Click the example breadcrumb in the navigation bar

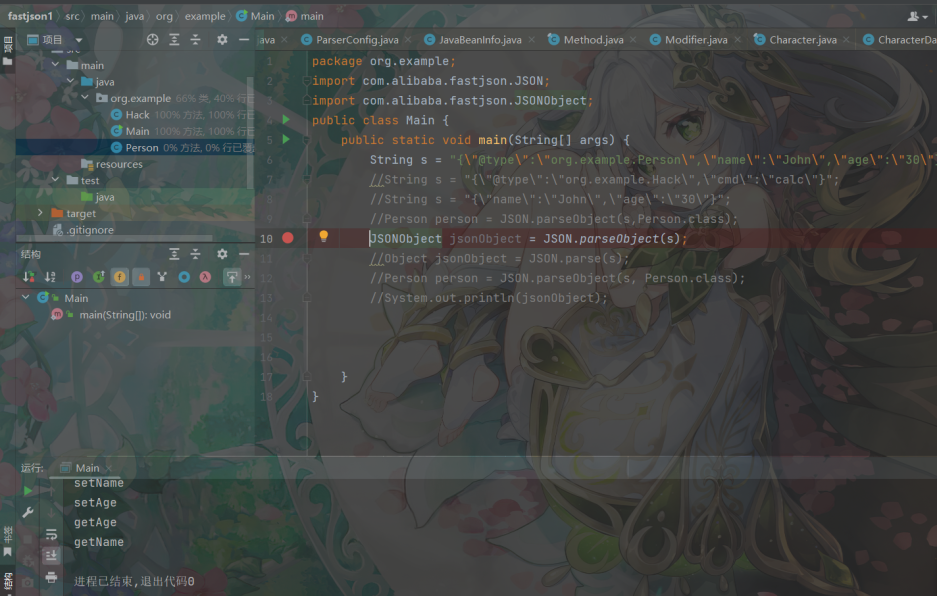(205, 16)
